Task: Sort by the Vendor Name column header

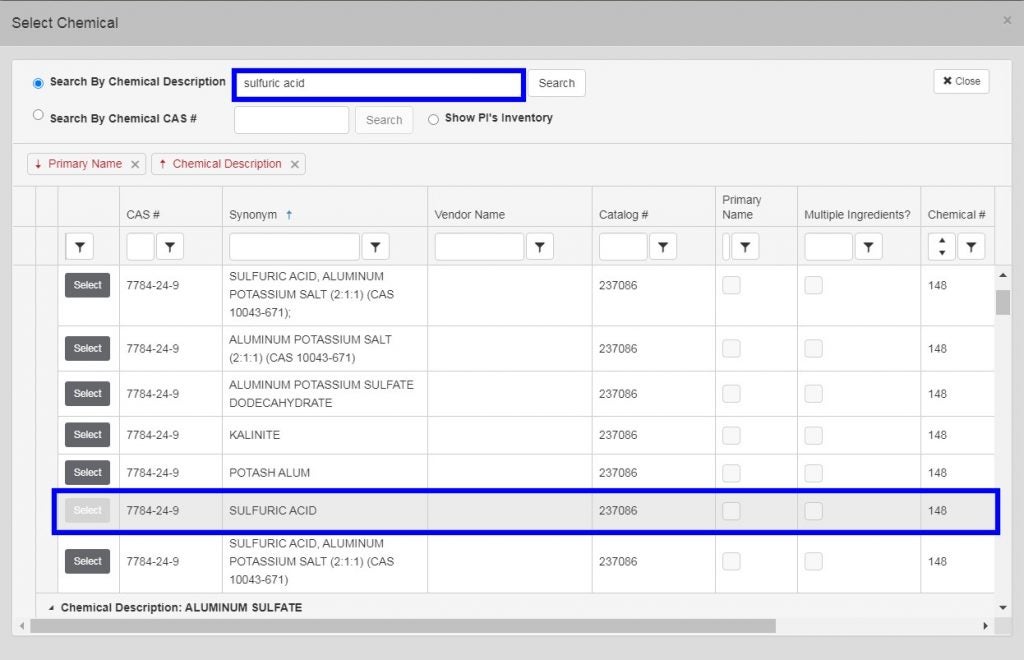Action: pyautogui.click(x=470, y=215)
